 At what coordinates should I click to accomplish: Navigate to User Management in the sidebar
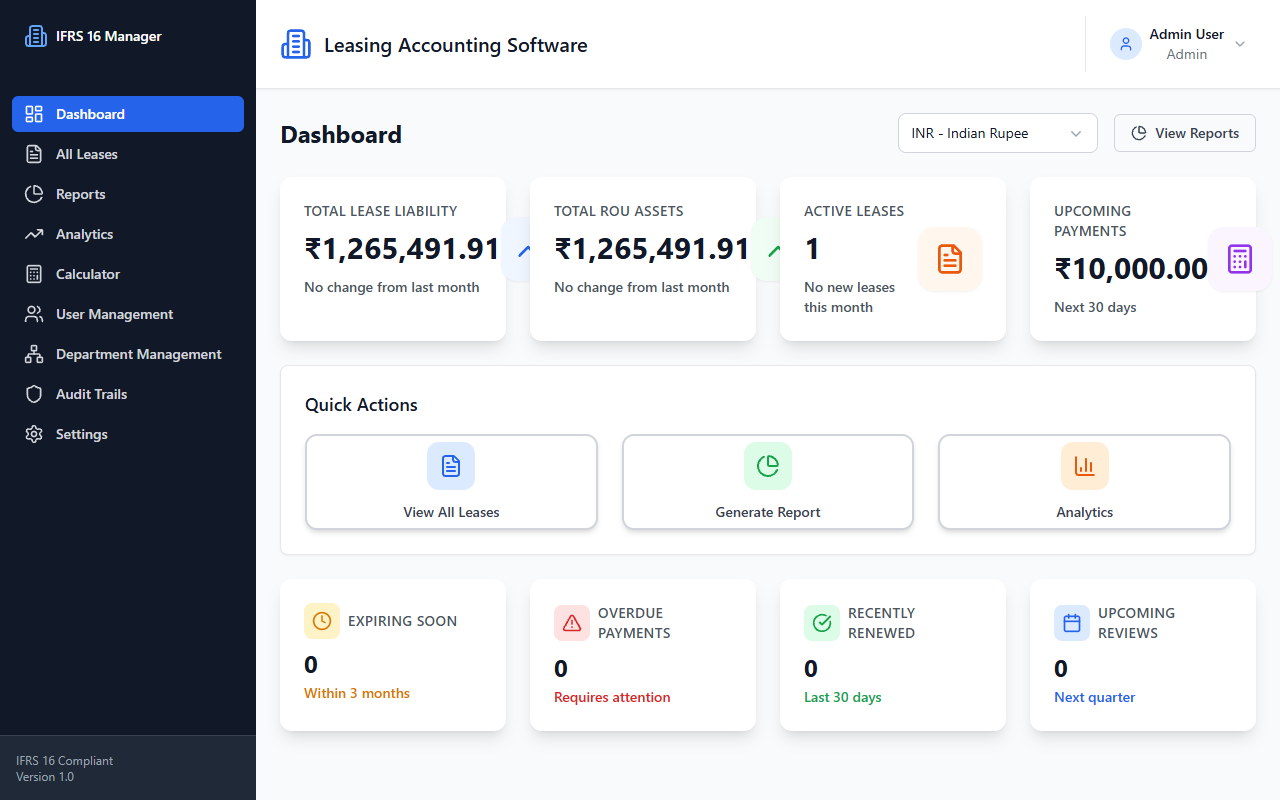tap(128, 314)
